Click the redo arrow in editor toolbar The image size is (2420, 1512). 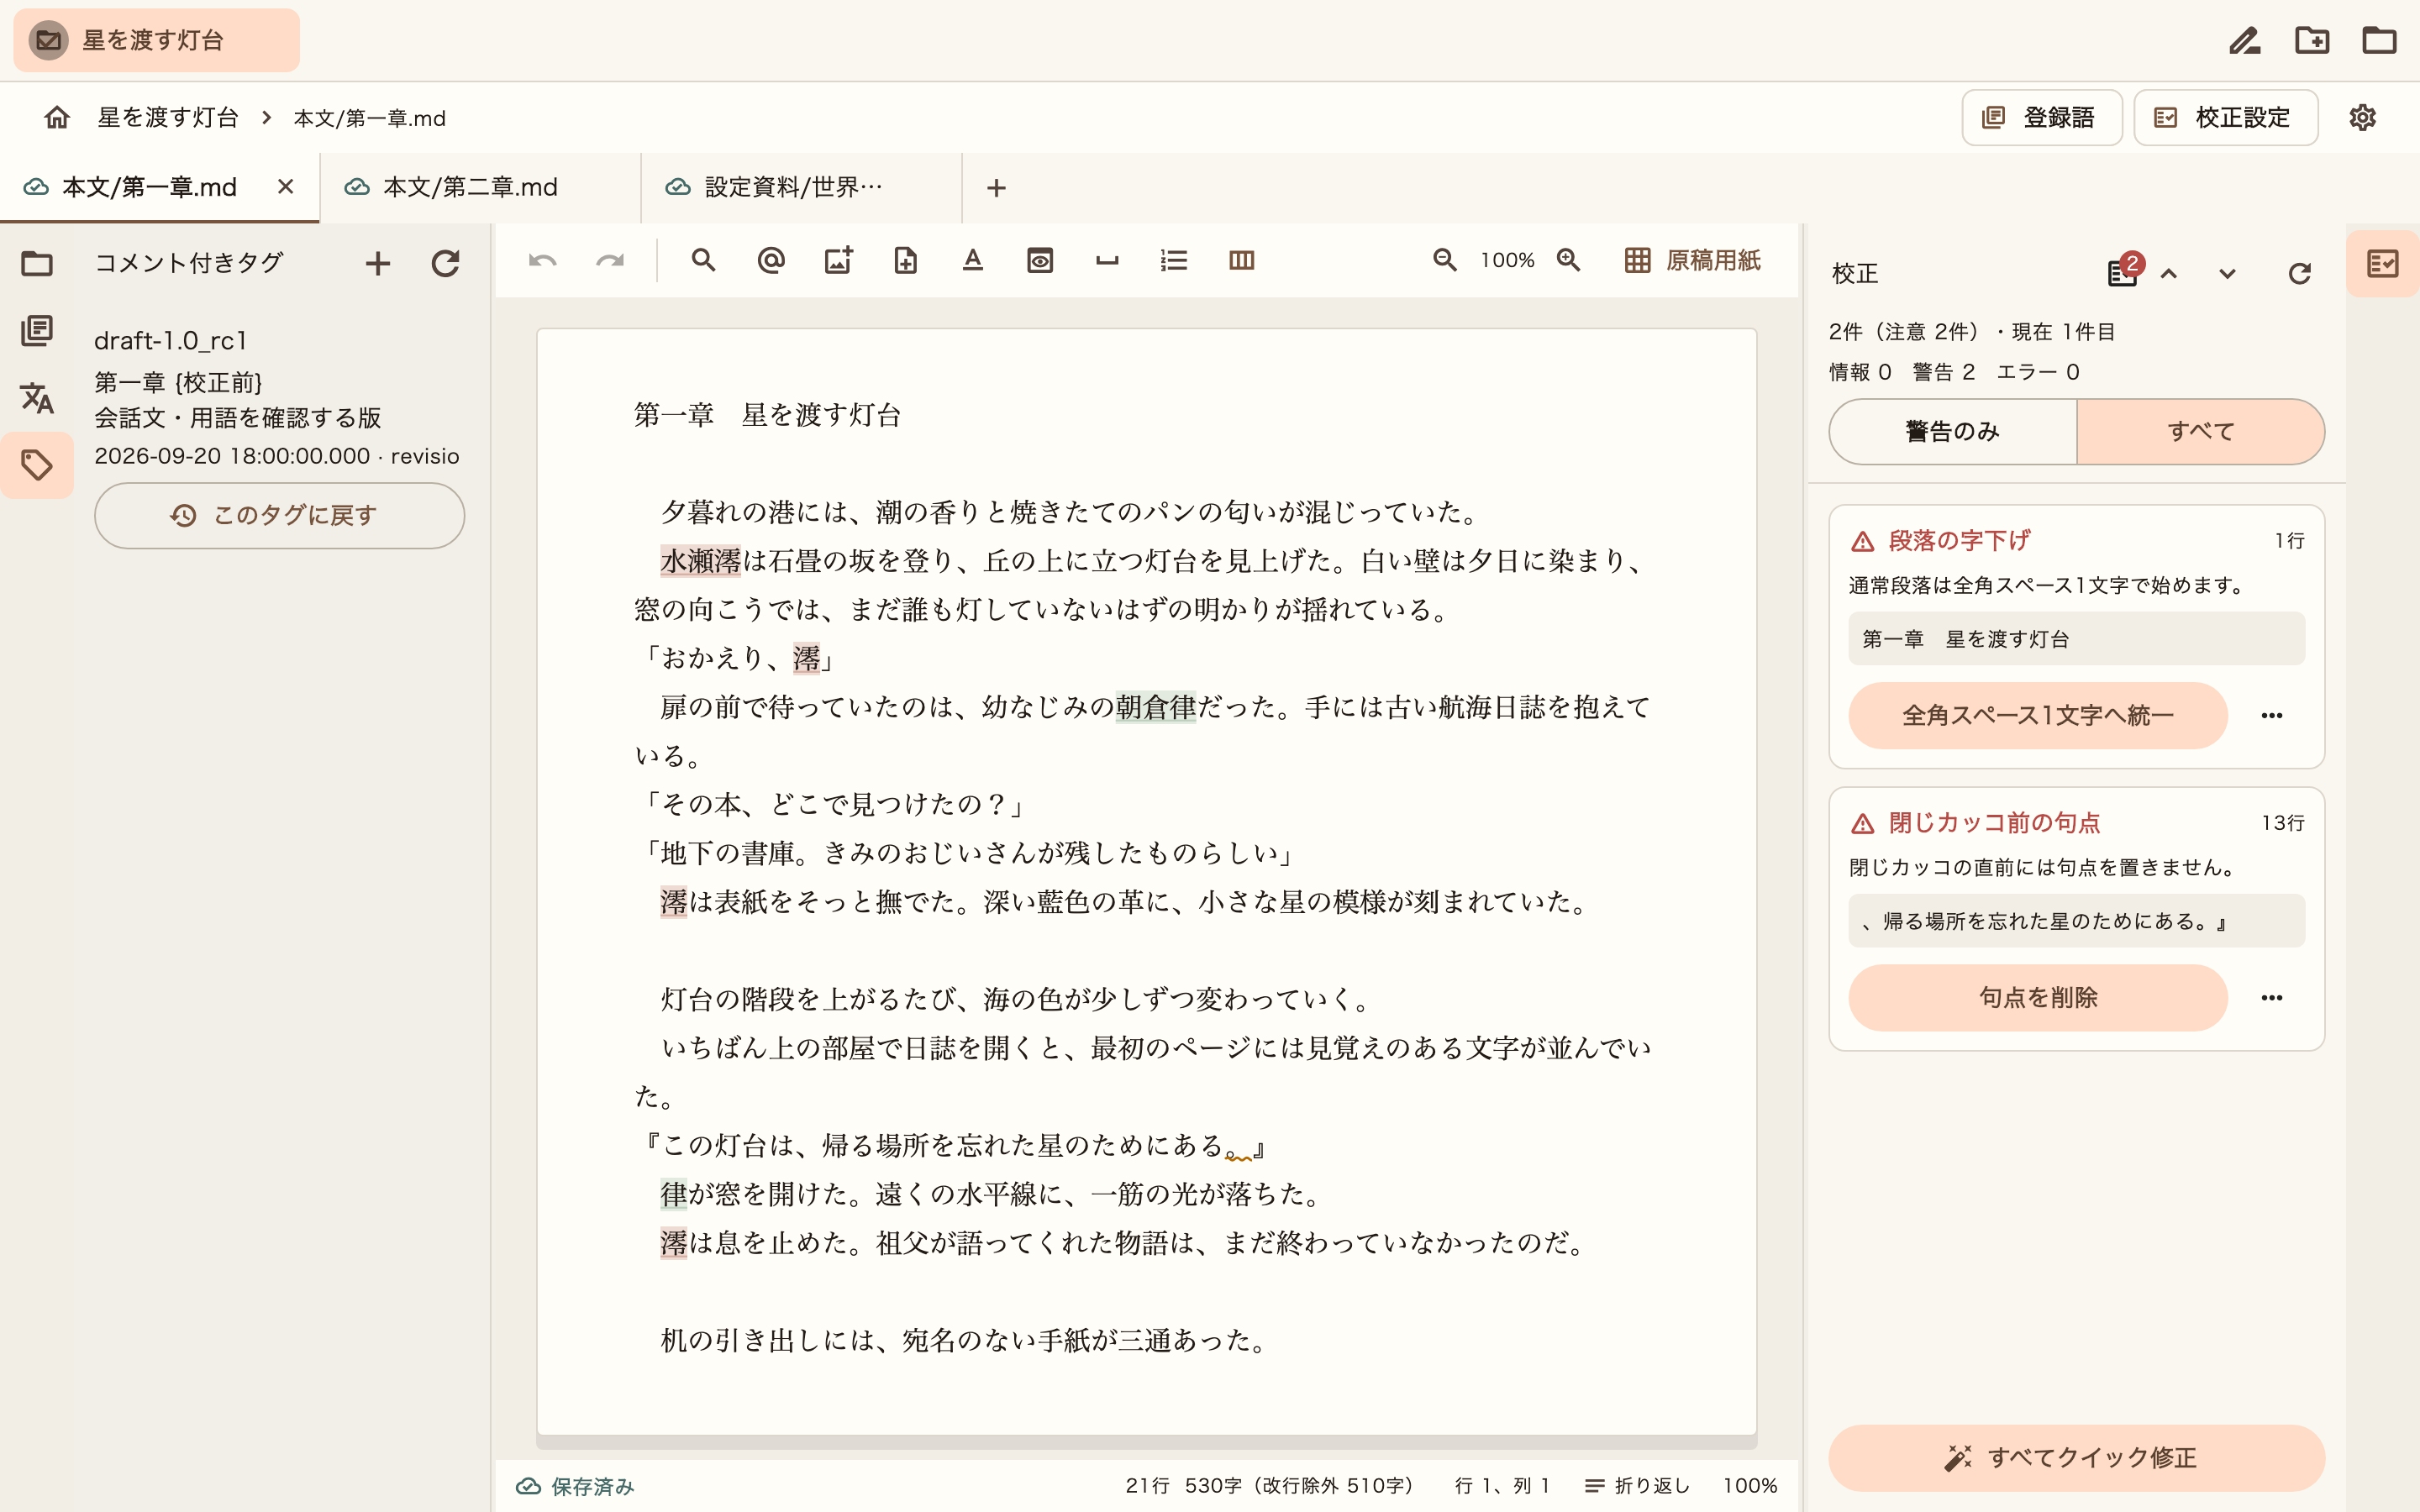pyautogui.click(x=610, y=261)
